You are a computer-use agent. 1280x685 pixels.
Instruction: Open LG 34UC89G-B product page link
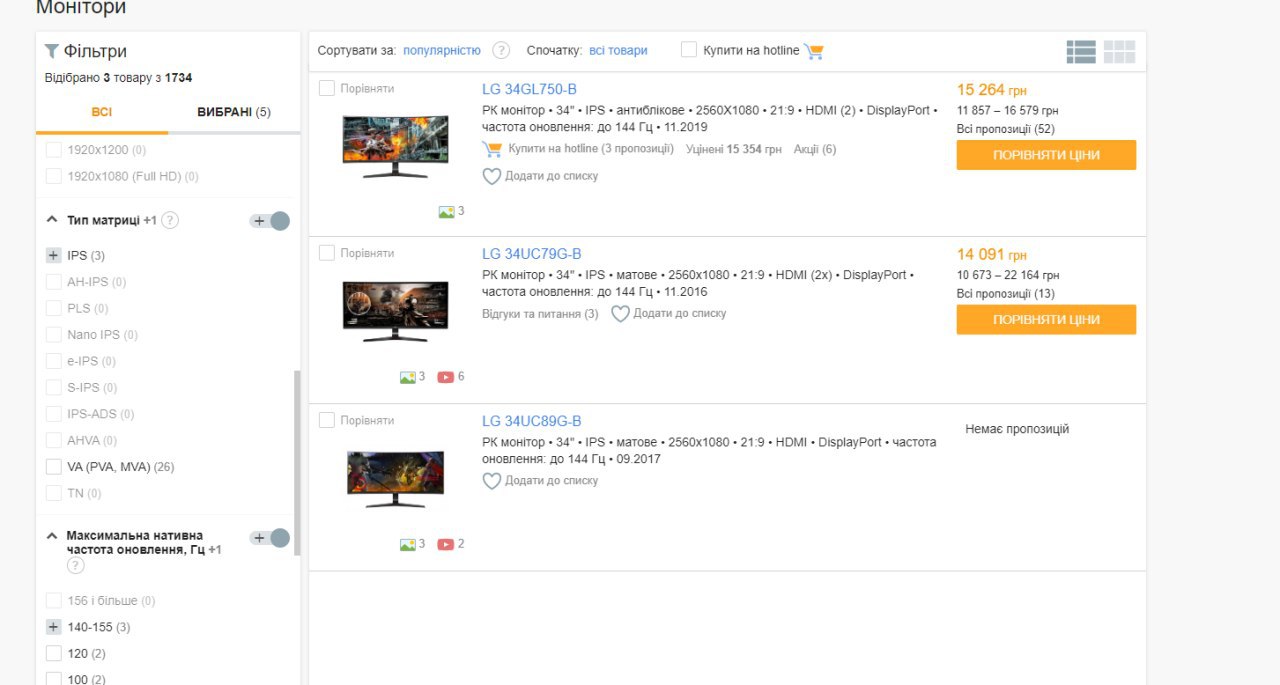point(531,421)
